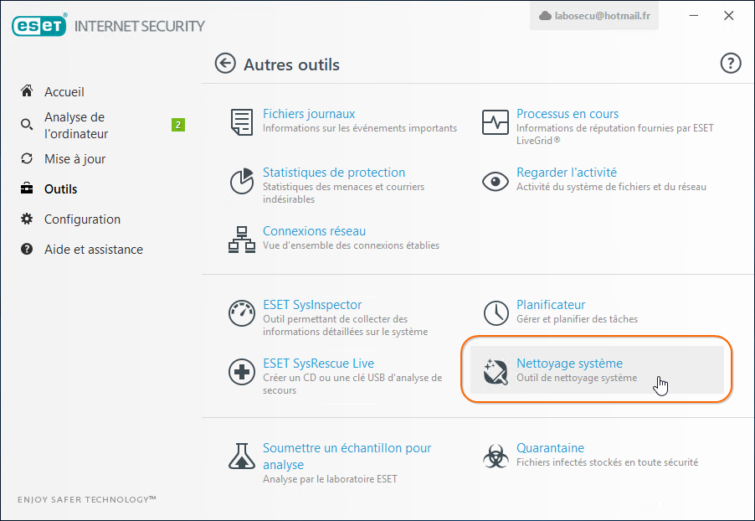
Task: Click the Fichiers journaux document icon
Action: coord(241,122)
